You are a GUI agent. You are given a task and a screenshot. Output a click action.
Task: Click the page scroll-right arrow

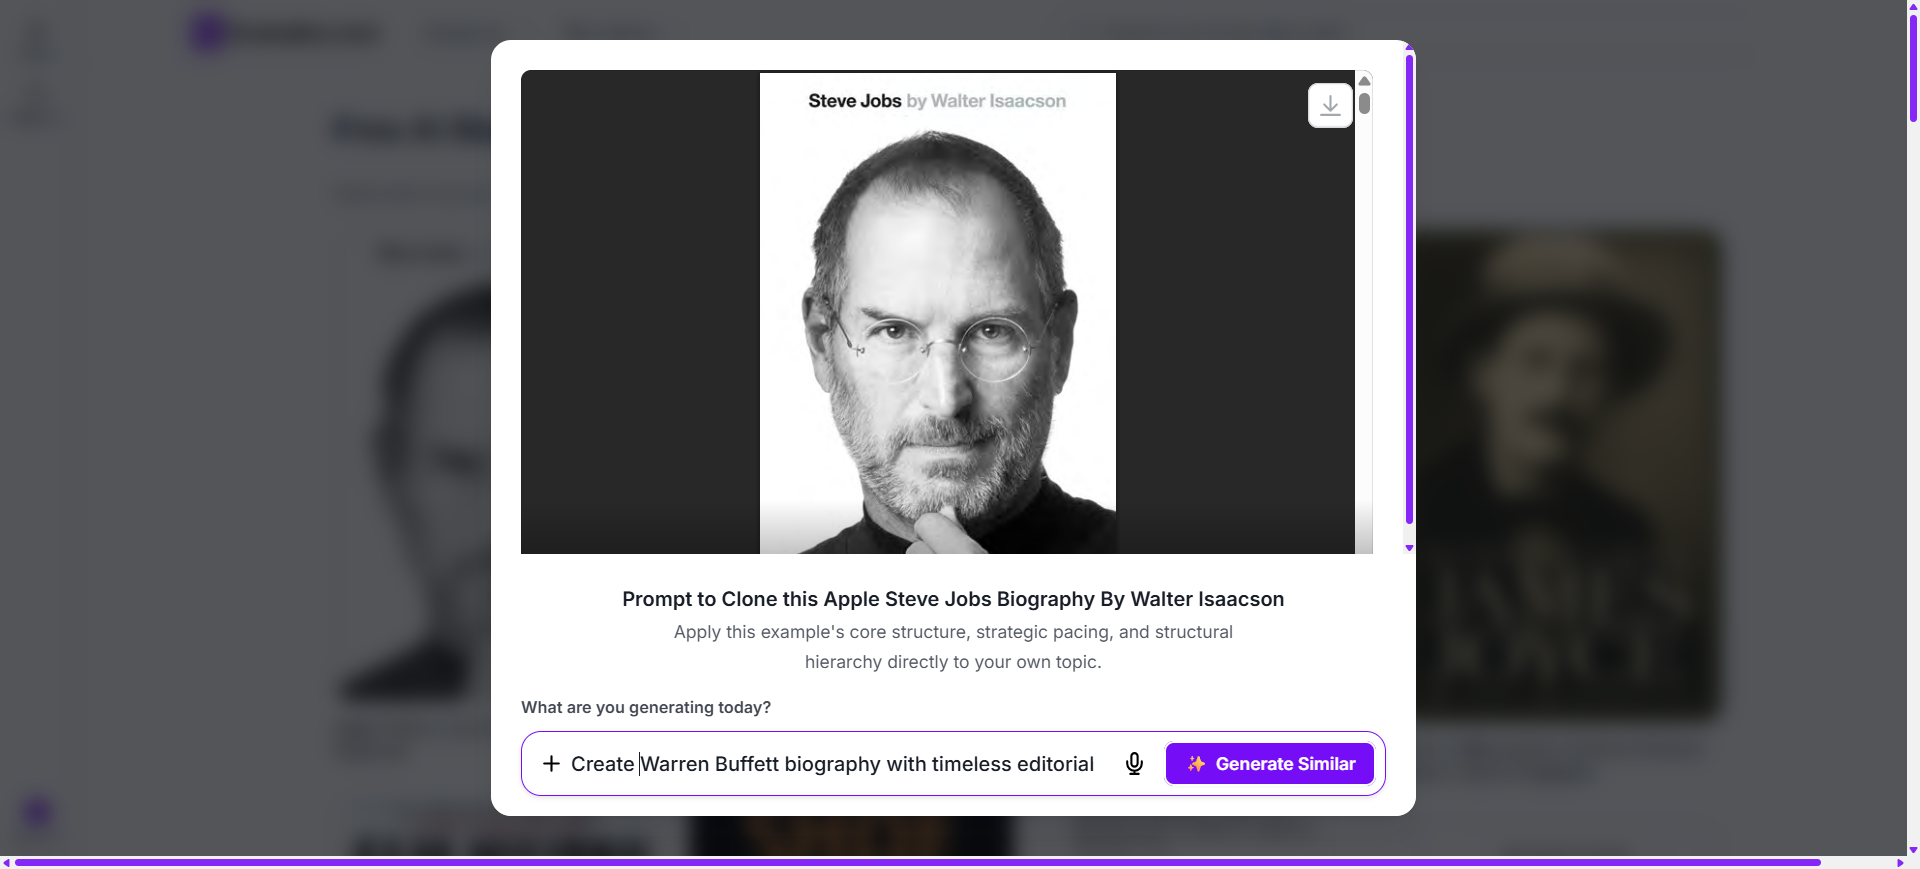(1900, 862)
